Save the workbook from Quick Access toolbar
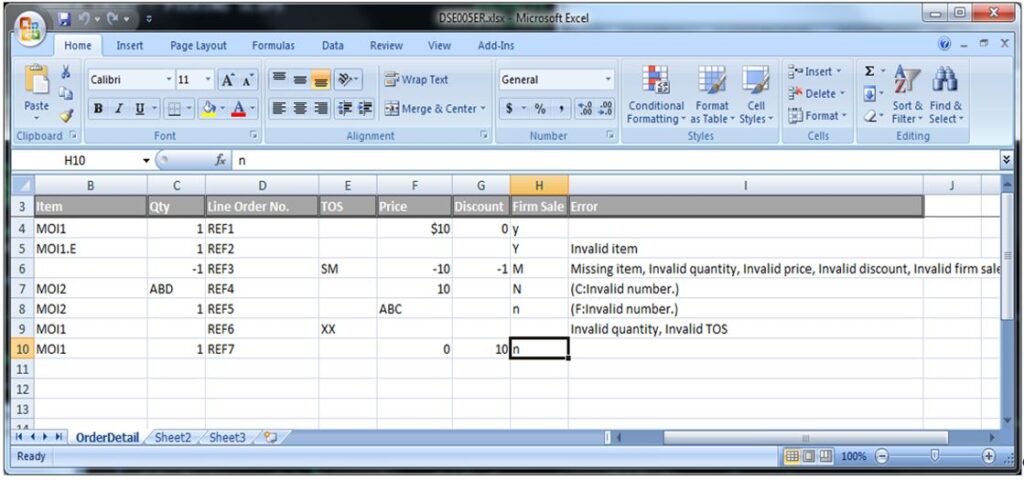Screen dimensions: 1024x480 coord(64,19)
